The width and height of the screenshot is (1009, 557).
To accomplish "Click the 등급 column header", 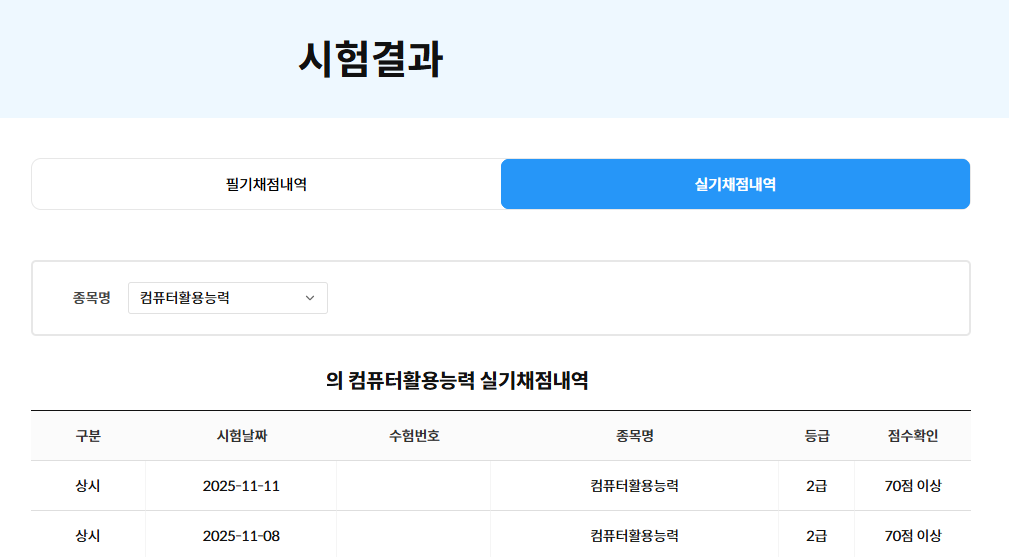I will (816, 436).
